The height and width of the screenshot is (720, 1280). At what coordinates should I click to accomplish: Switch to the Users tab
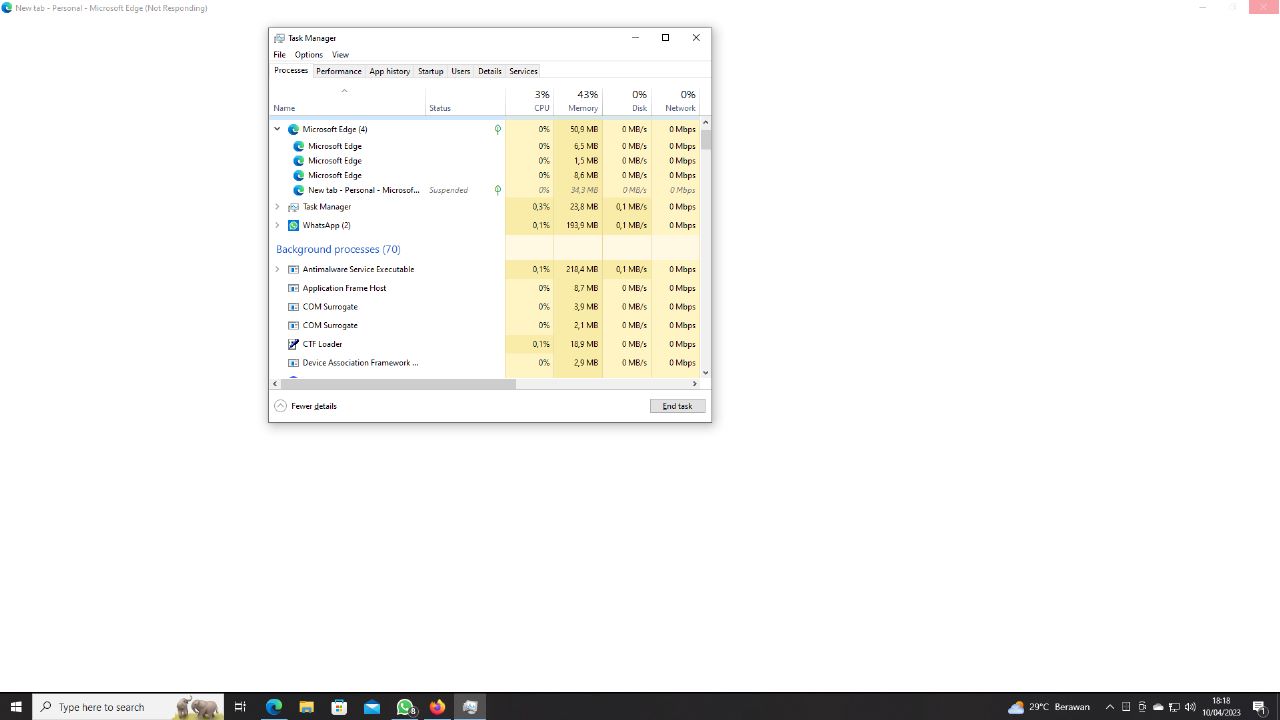pos(460,71)
